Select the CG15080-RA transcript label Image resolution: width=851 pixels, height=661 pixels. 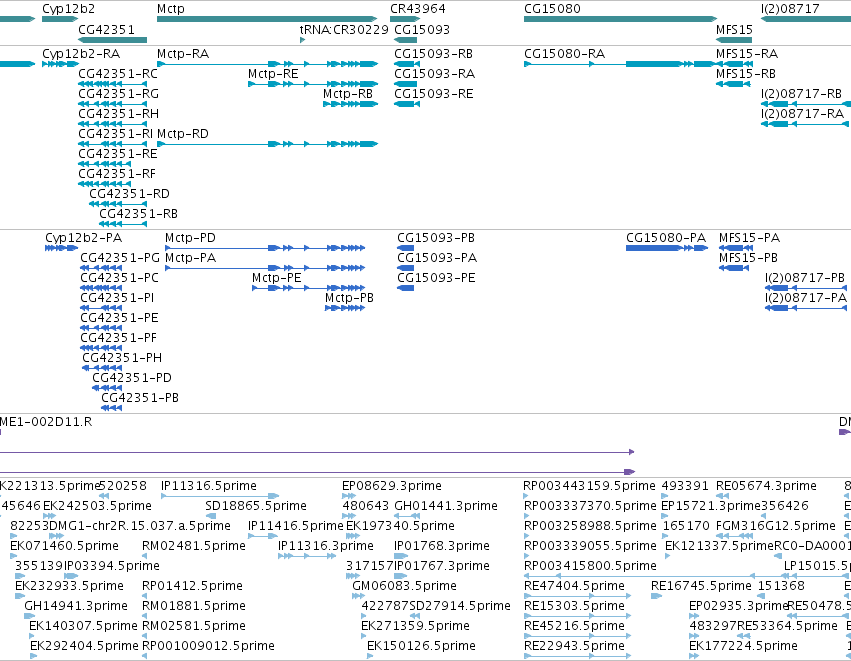pos(564,54)
